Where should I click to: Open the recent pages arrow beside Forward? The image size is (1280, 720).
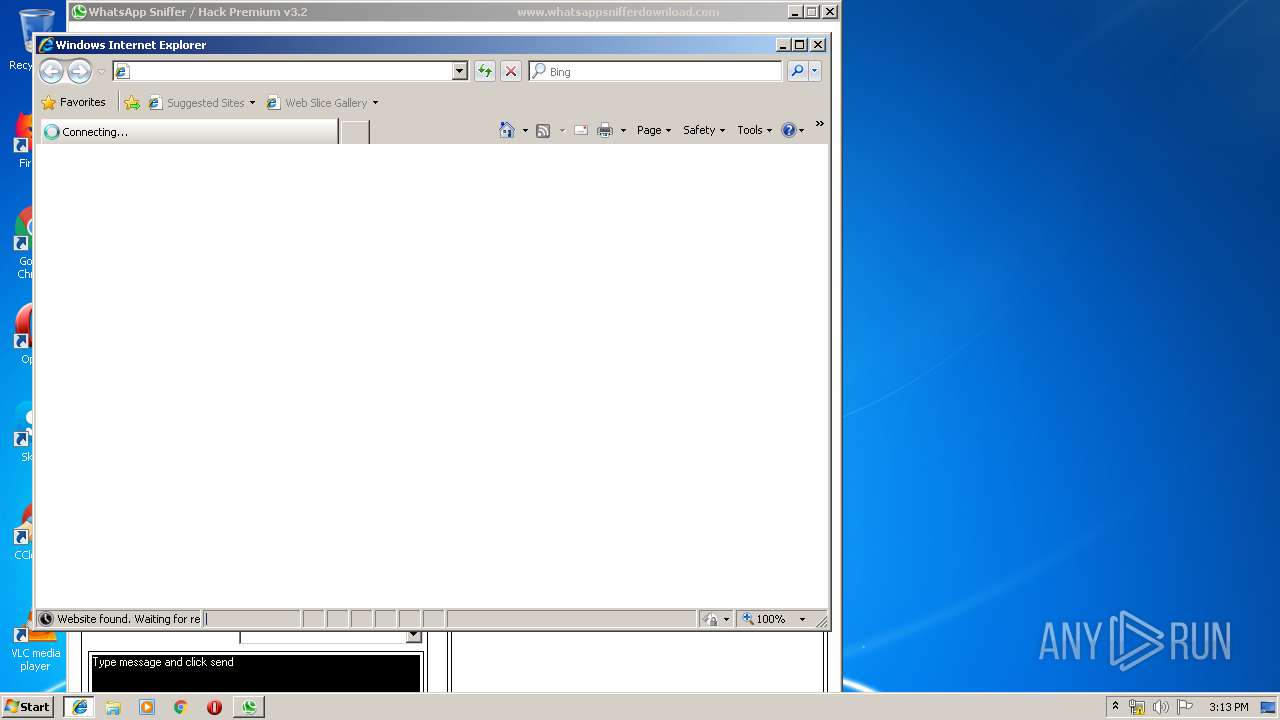coord(101,72)
